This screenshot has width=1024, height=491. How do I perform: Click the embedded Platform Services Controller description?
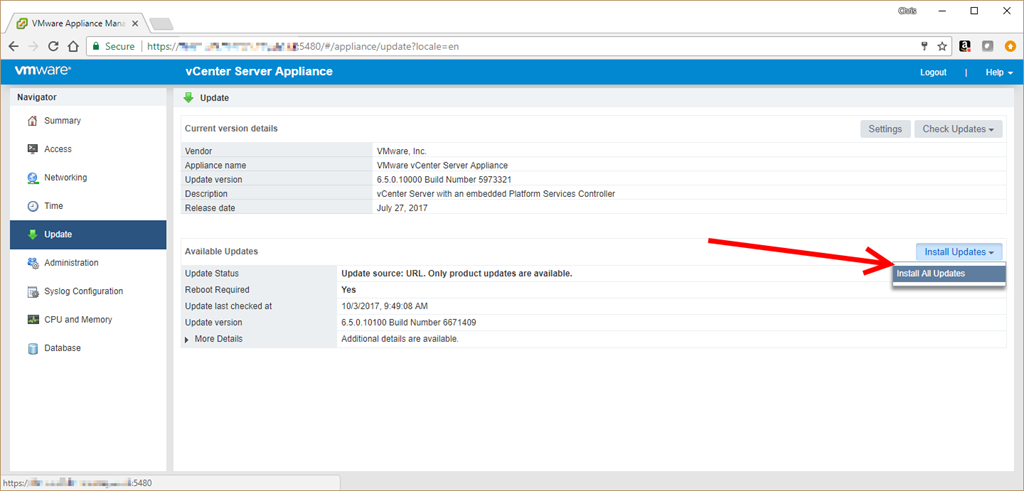click(496, 194)
